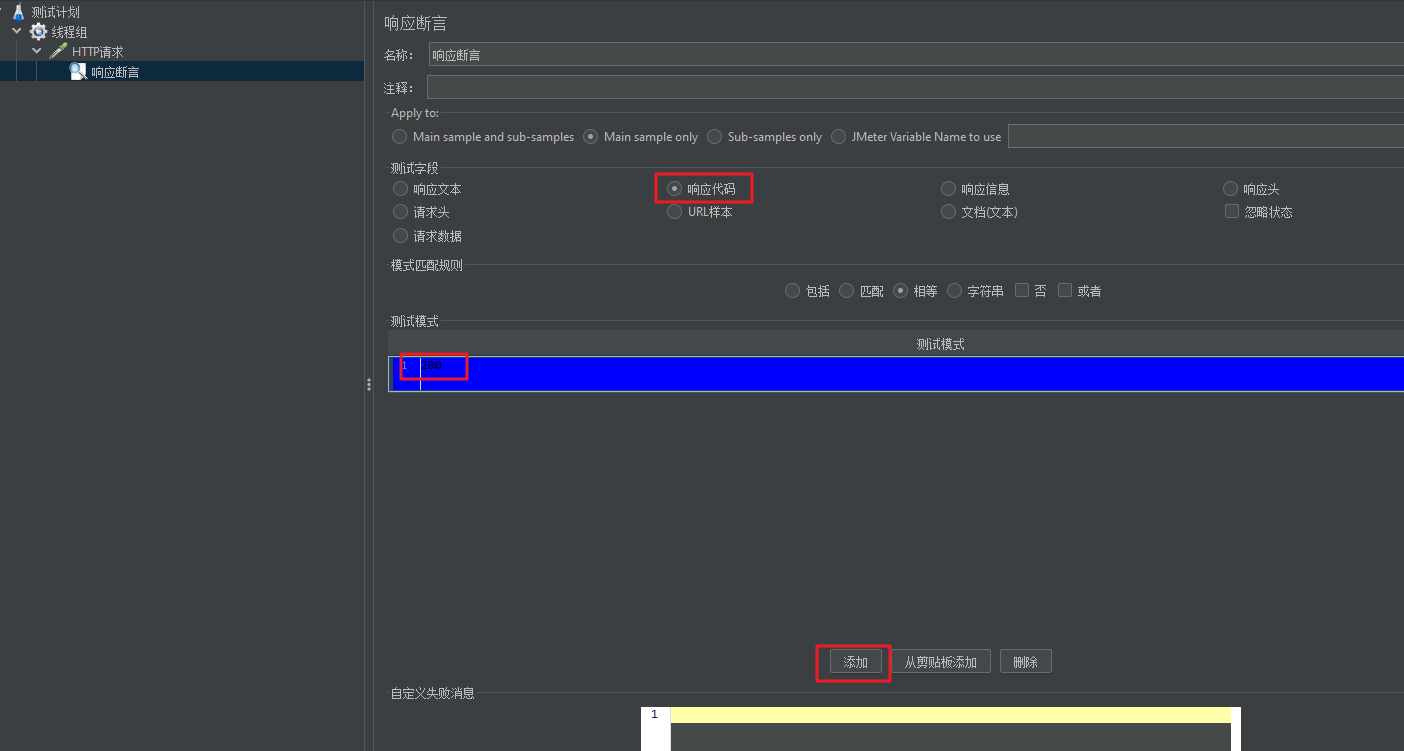Focus the 注释 input field

click(x=915, y=88)
